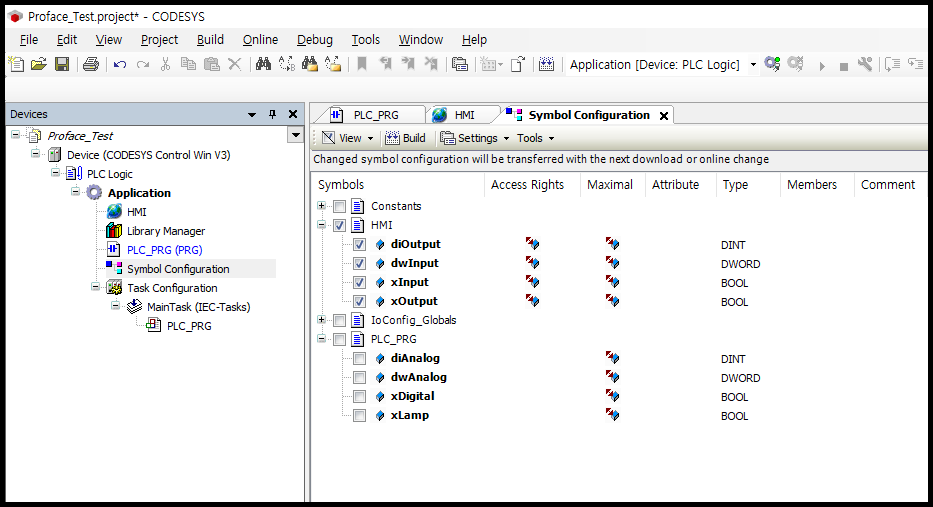Screen dimensions: 933x507
Task: Check the xLamp symbol checkbox
Action: pos(359,415)
